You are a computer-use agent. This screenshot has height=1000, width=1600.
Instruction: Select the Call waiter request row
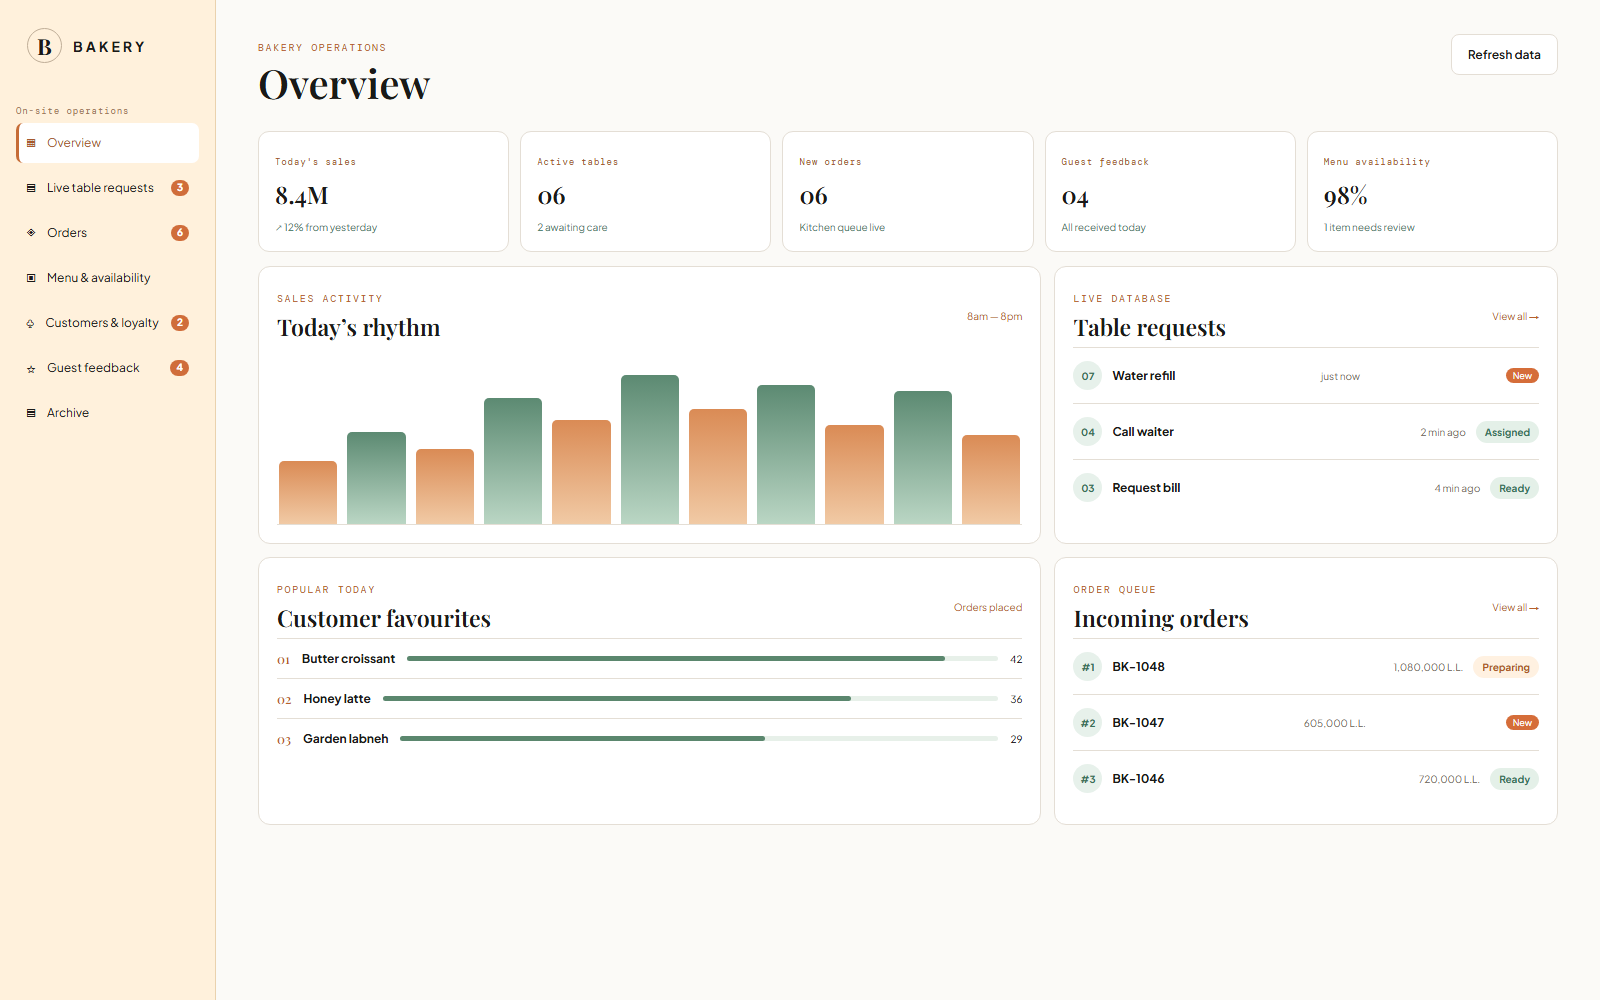(1306, 432)
